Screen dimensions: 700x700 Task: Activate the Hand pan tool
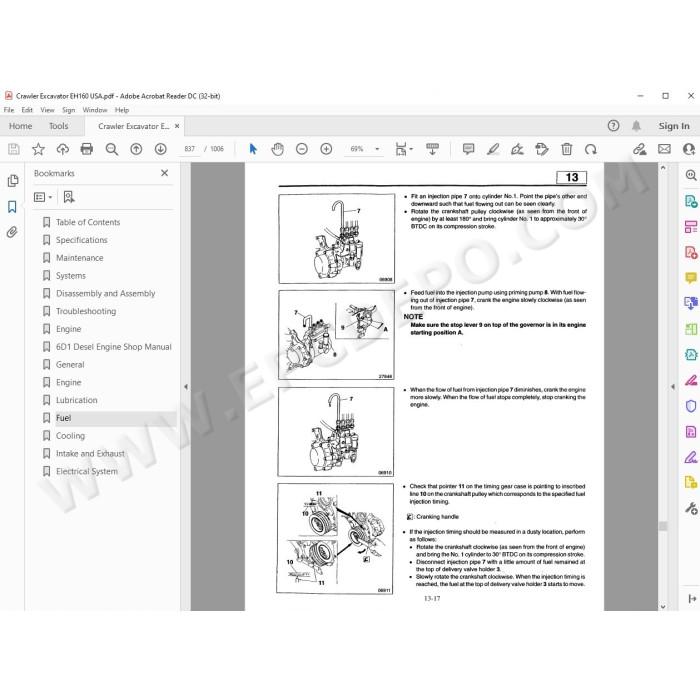pyautogui.click(x=277, y=149)
